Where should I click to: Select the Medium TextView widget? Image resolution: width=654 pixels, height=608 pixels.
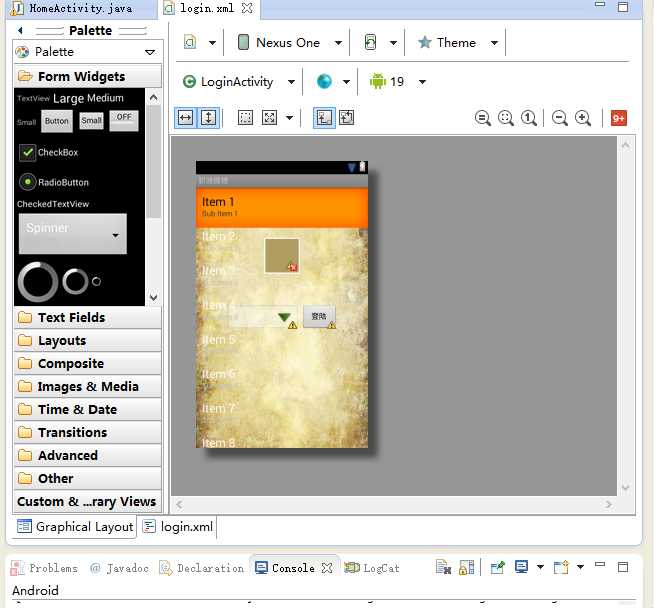click(106, 98)
